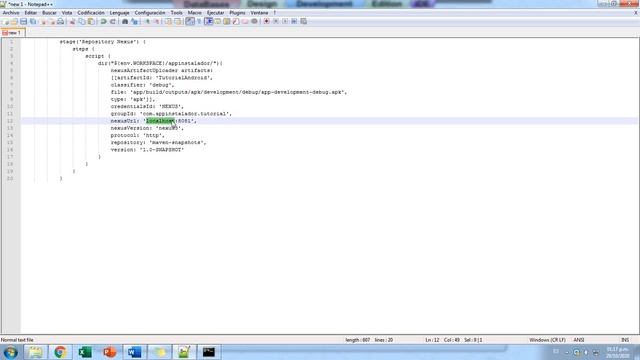Screen dimensions: 640x360
Task: Click the Undo toolbar icon
Action: click(x=103, y=21)
